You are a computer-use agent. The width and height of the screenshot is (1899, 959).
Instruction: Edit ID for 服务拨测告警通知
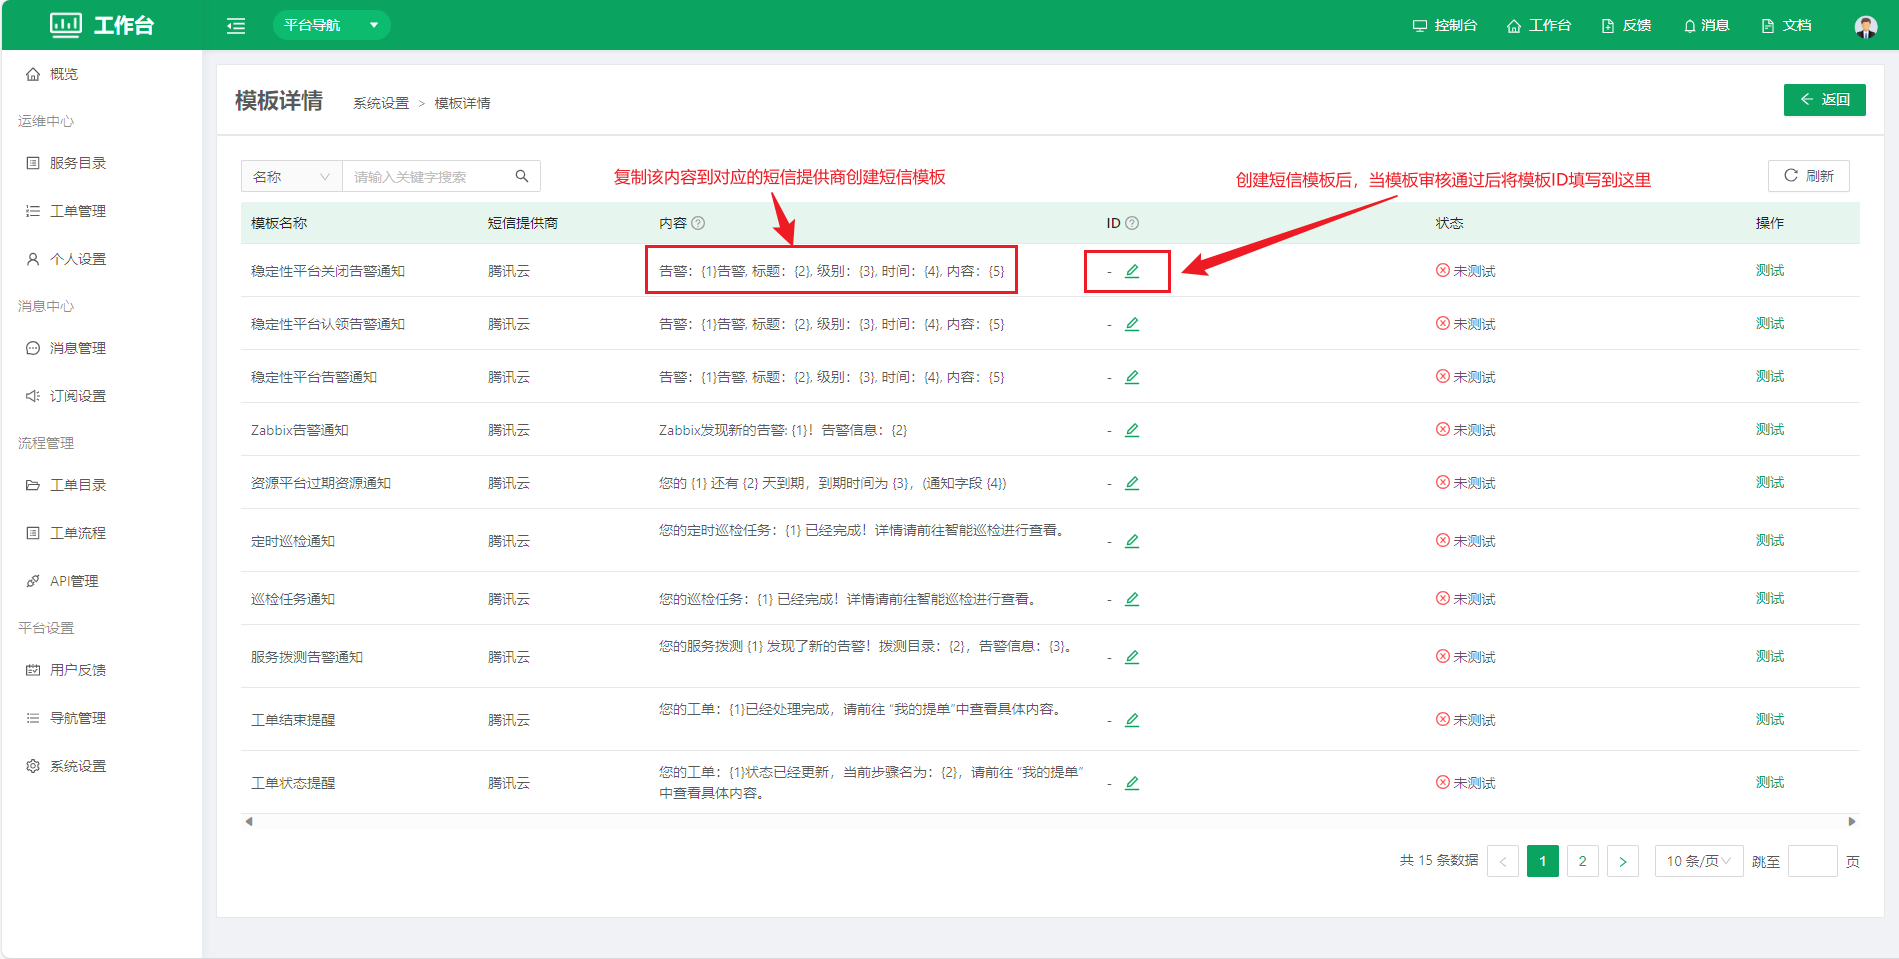[x=1132, y=657]
